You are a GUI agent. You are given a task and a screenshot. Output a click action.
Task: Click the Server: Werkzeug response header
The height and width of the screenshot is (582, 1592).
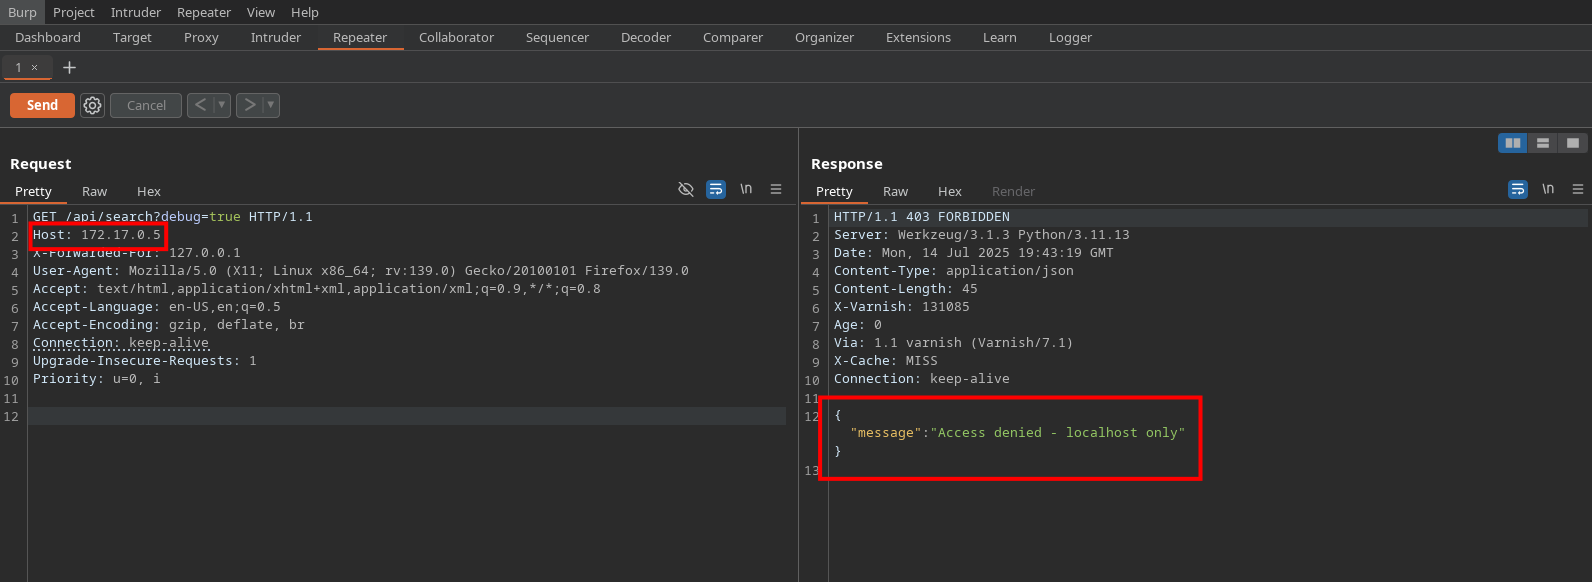(982, 235)
